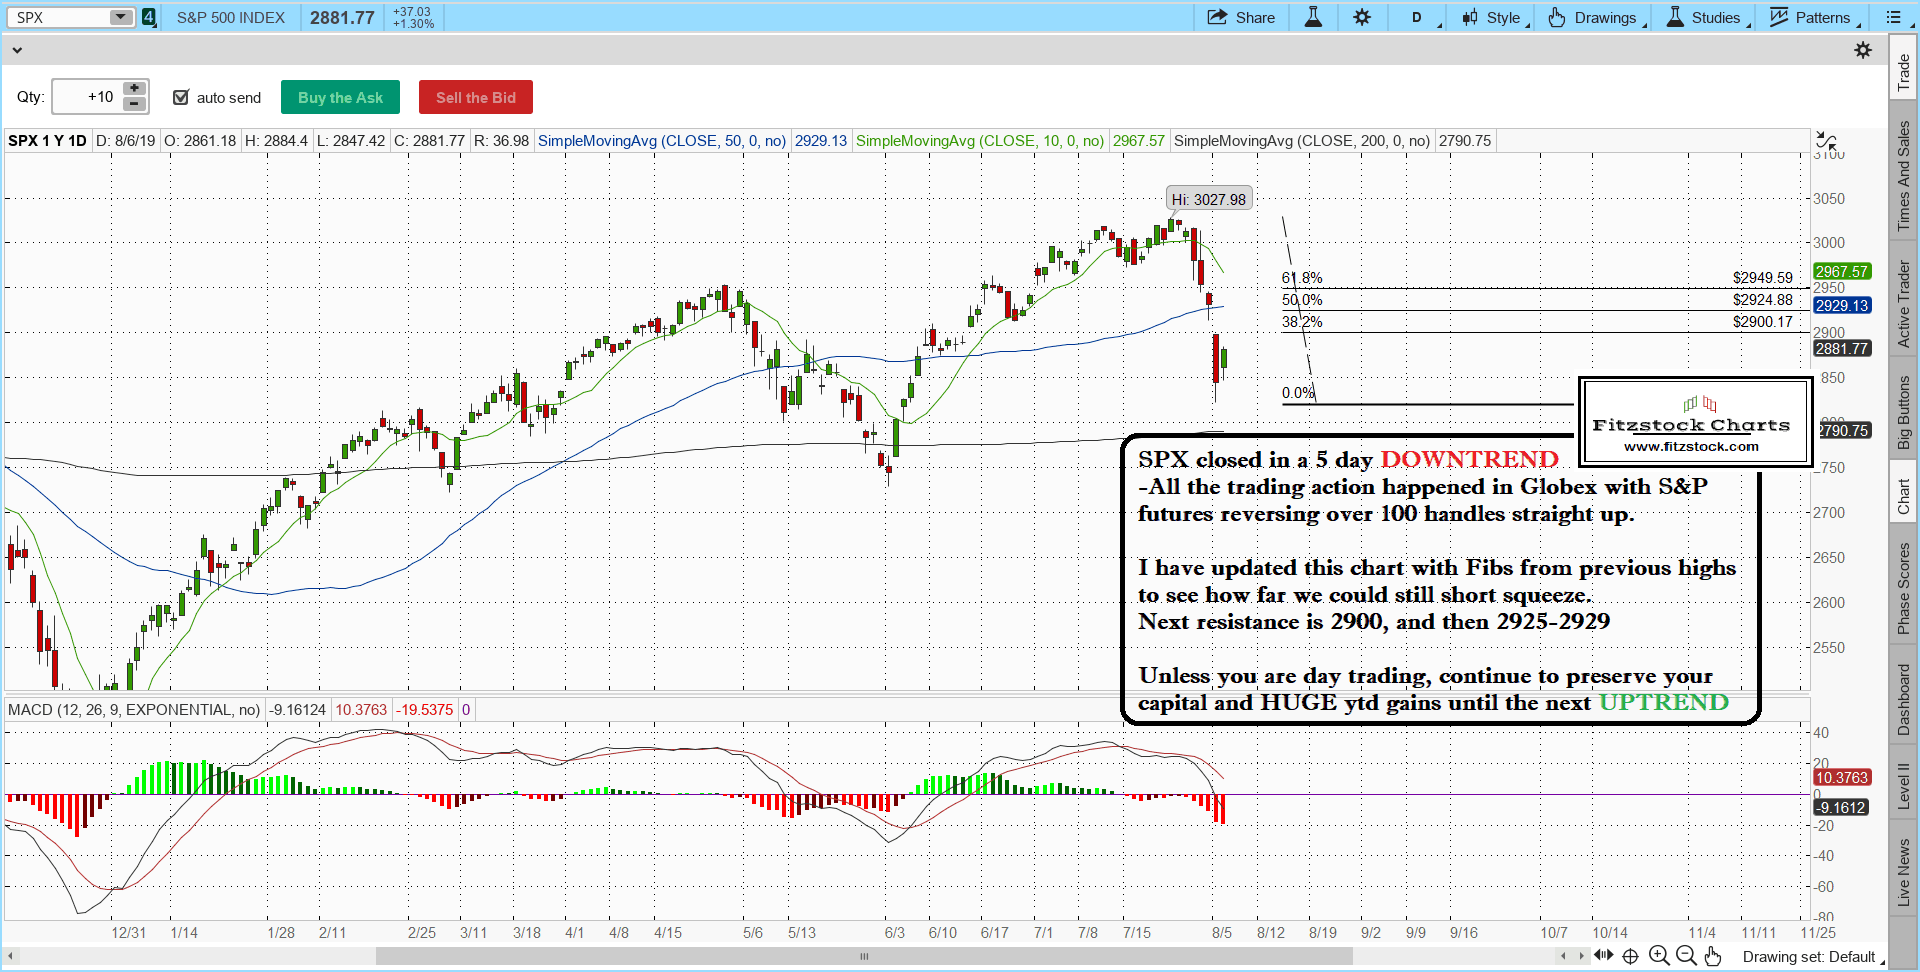Toggle the auto send checkbox

pos(181,97)
